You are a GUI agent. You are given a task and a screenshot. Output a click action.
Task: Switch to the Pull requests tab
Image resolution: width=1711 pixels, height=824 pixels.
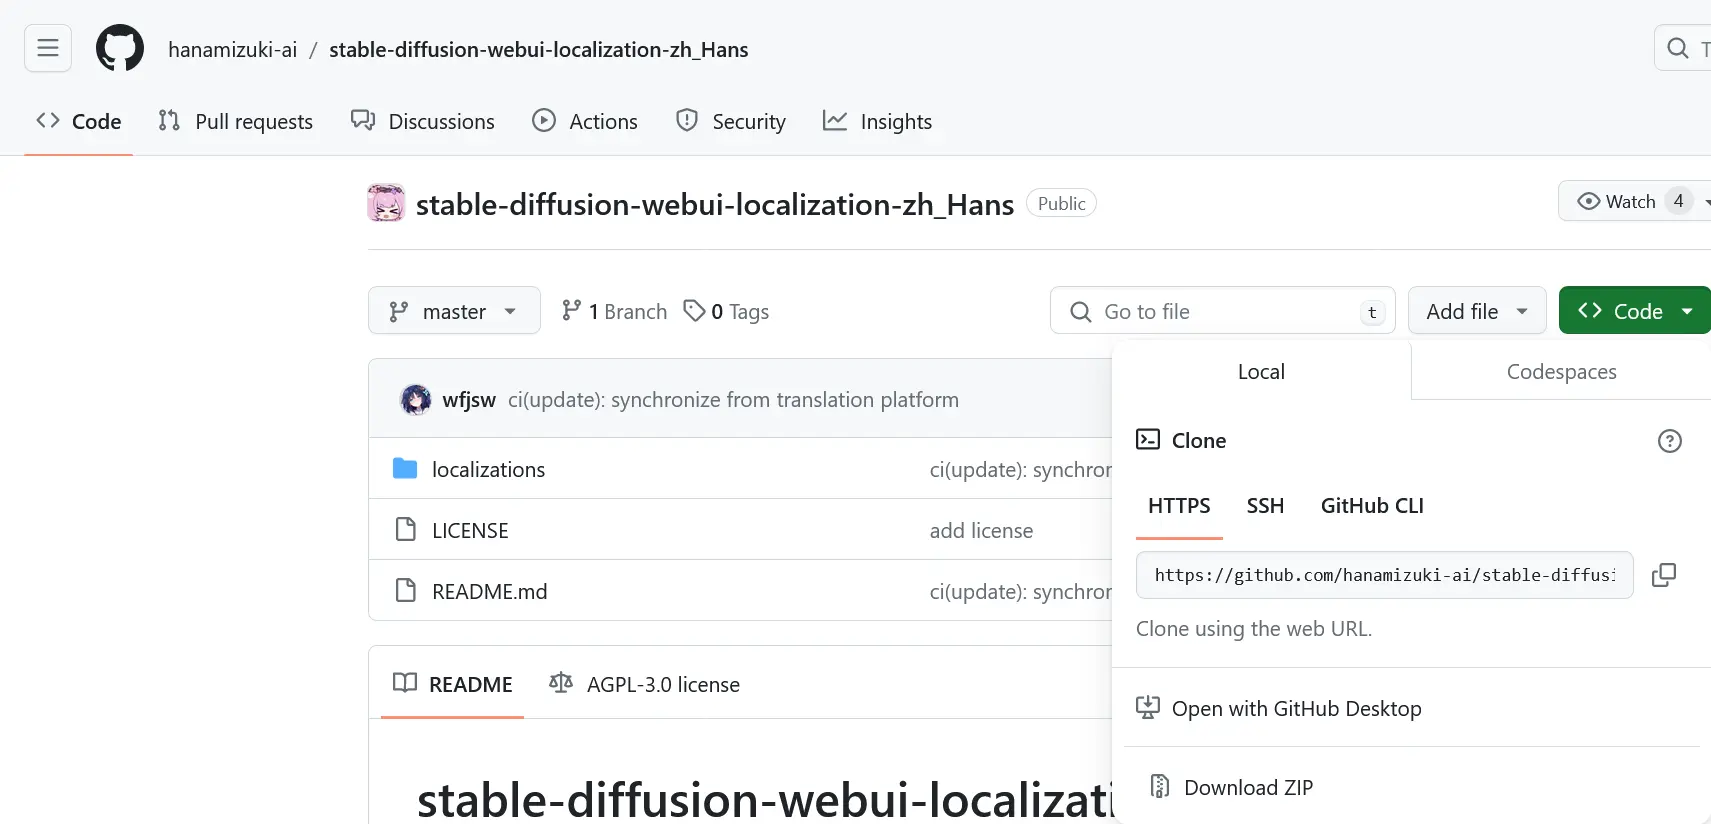[236, 121]
